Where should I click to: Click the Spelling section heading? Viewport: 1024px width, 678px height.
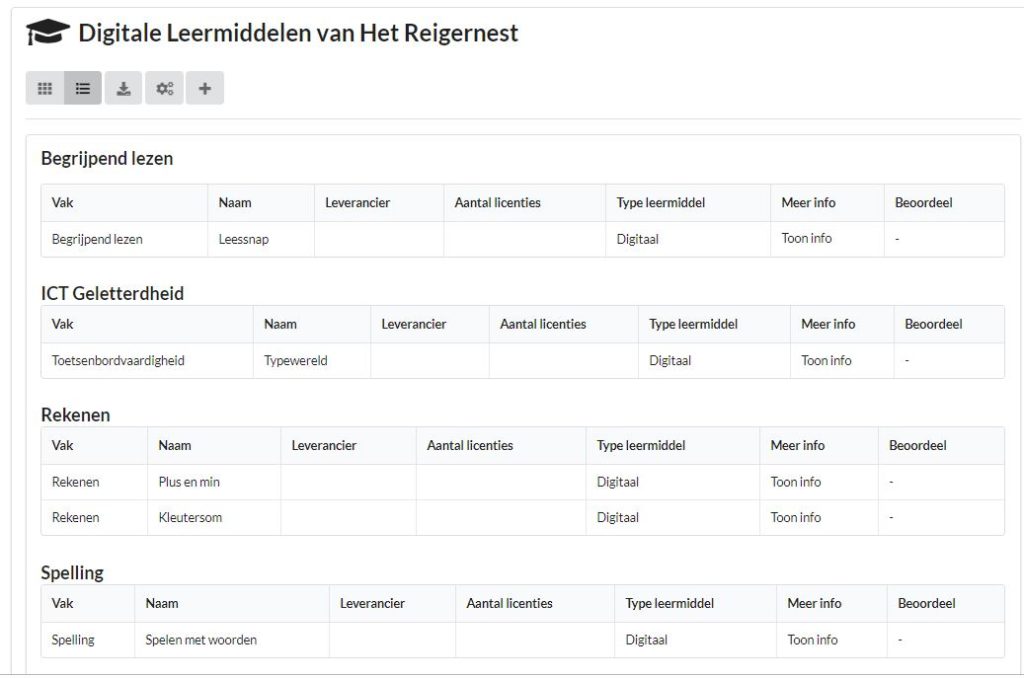pyautogui.click(x=72, y=573)
